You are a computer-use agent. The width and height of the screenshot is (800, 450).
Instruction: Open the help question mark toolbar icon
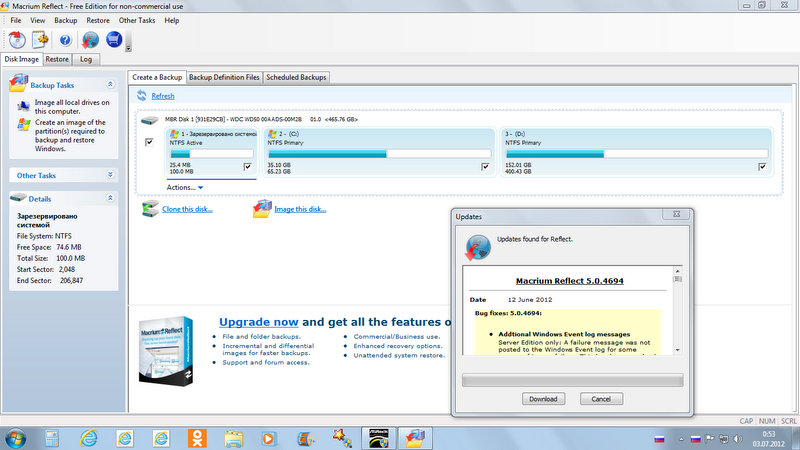pos(65,40)
